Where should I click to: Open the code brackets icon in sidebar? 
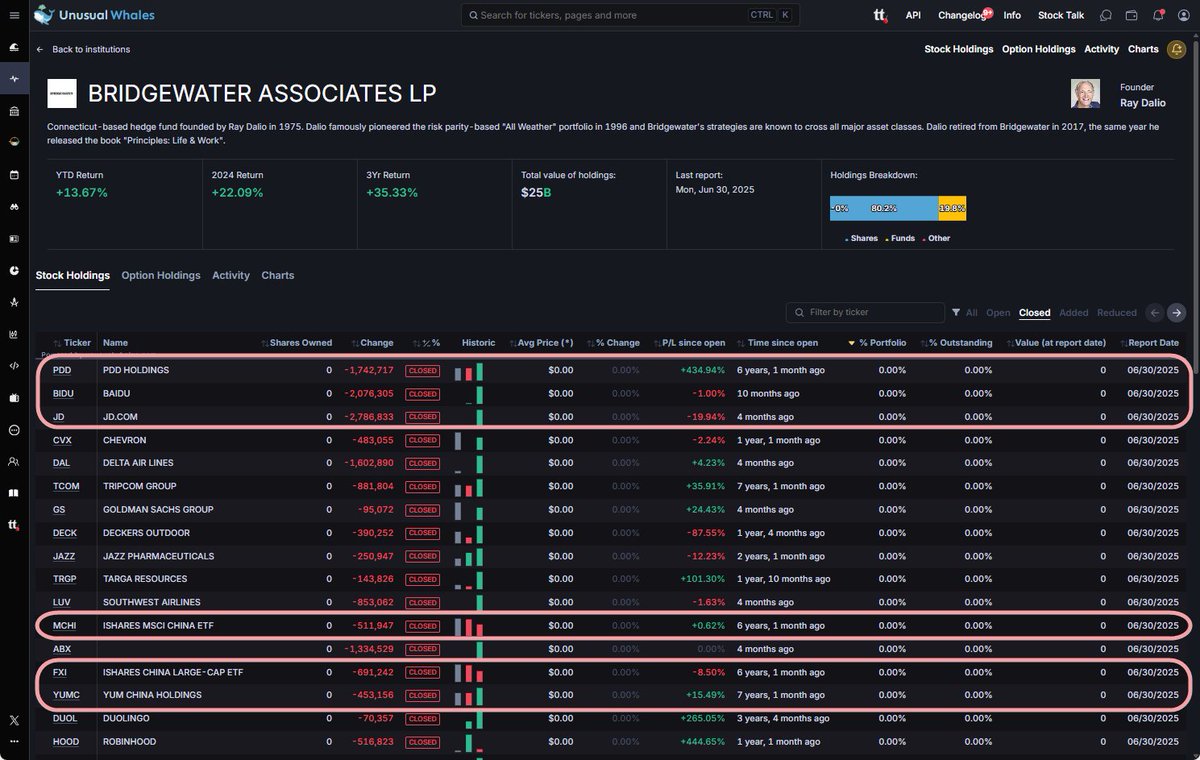[x=14, y=366]
